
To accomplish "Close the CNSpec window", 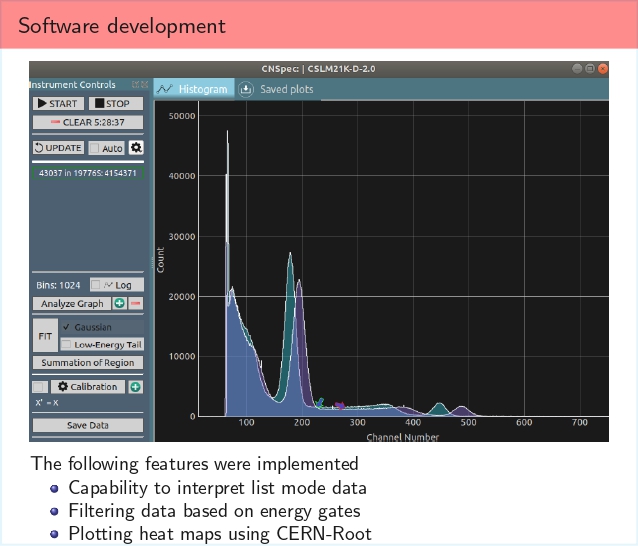I will click(x=603, y=69).
